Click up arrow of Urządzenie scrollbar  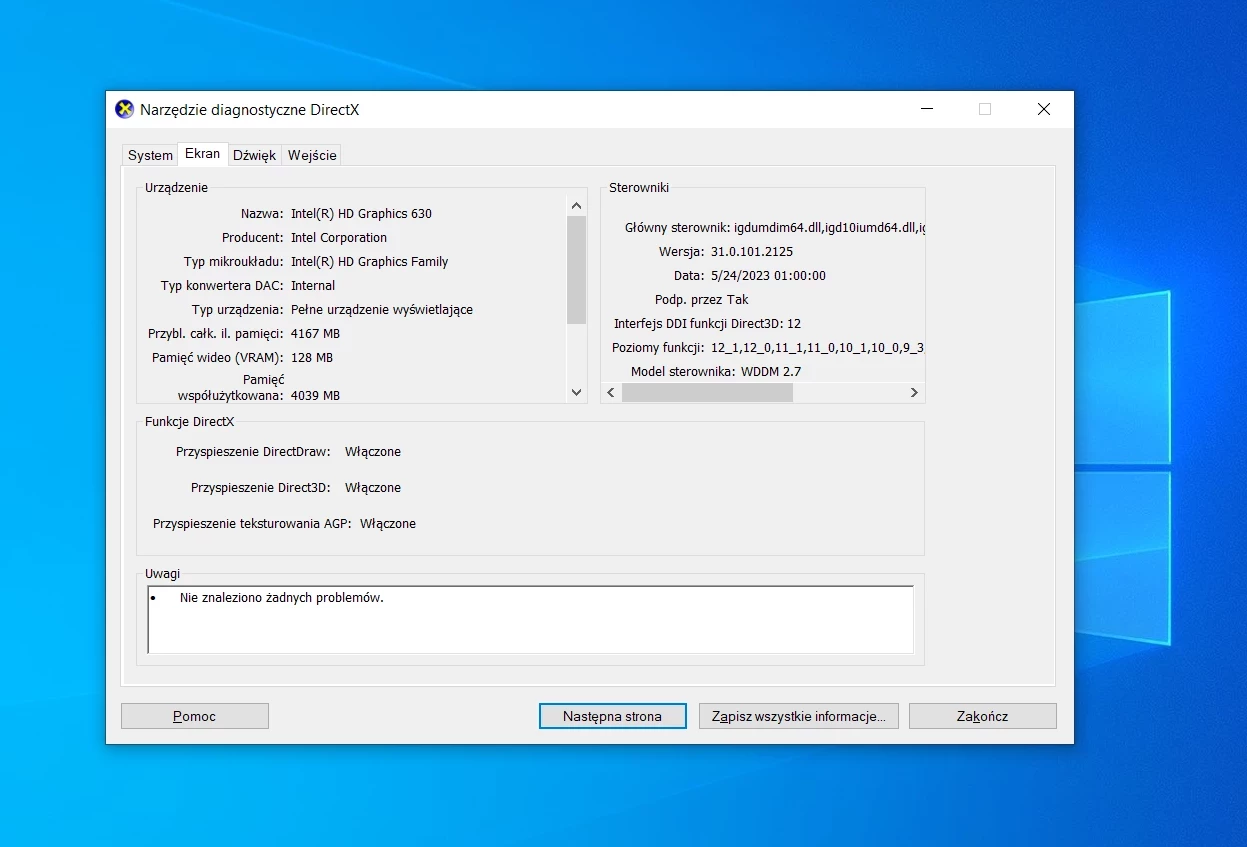point(576,205)
